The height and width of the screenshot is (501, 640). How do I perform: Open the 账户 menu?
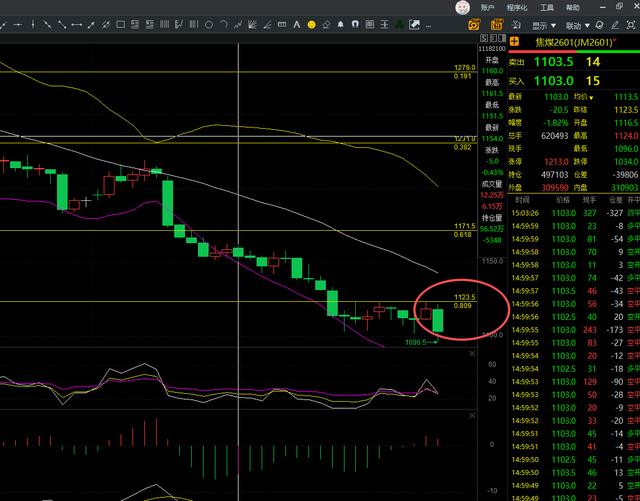tap(487, 7)
